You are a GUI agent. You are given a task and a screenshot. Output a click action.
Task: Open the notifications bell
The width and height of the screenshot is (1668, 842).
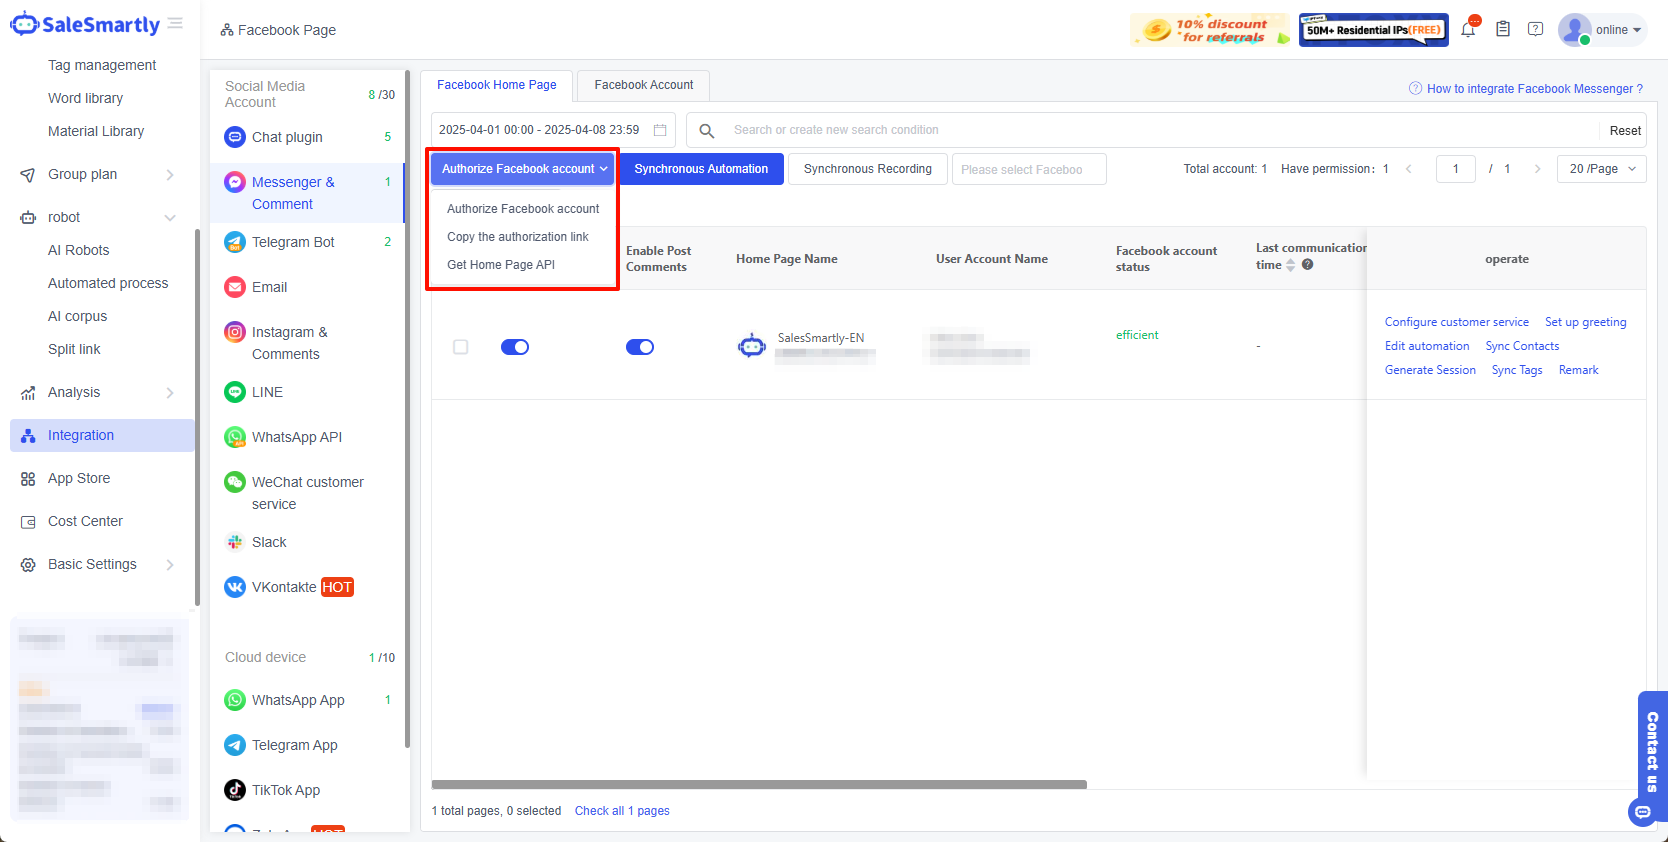click(1468, 29)
